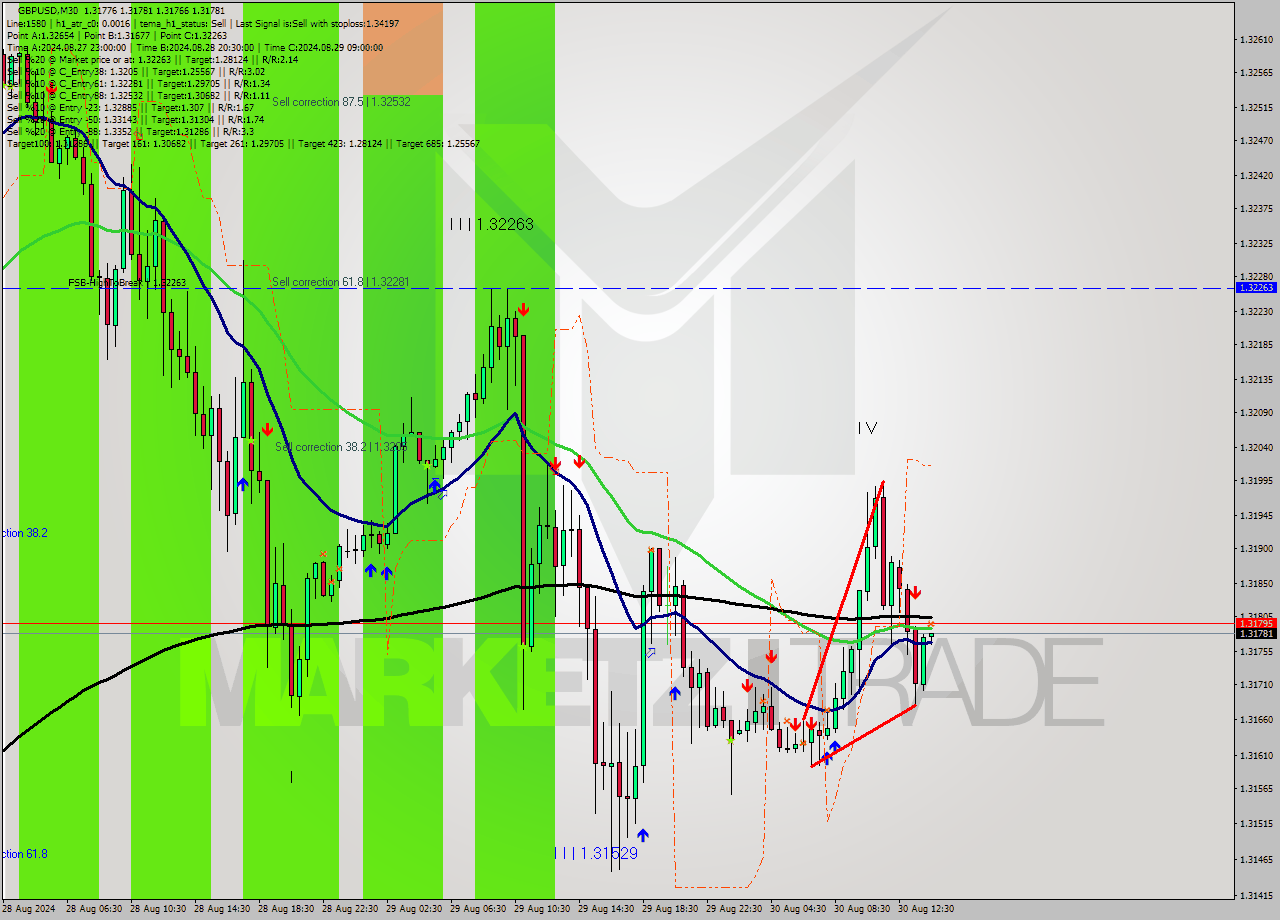Viewport: 1280px width, 920px height.
Task: Click the '29 Aug 06:30' time axis label
Action: (x=479, y=909)
